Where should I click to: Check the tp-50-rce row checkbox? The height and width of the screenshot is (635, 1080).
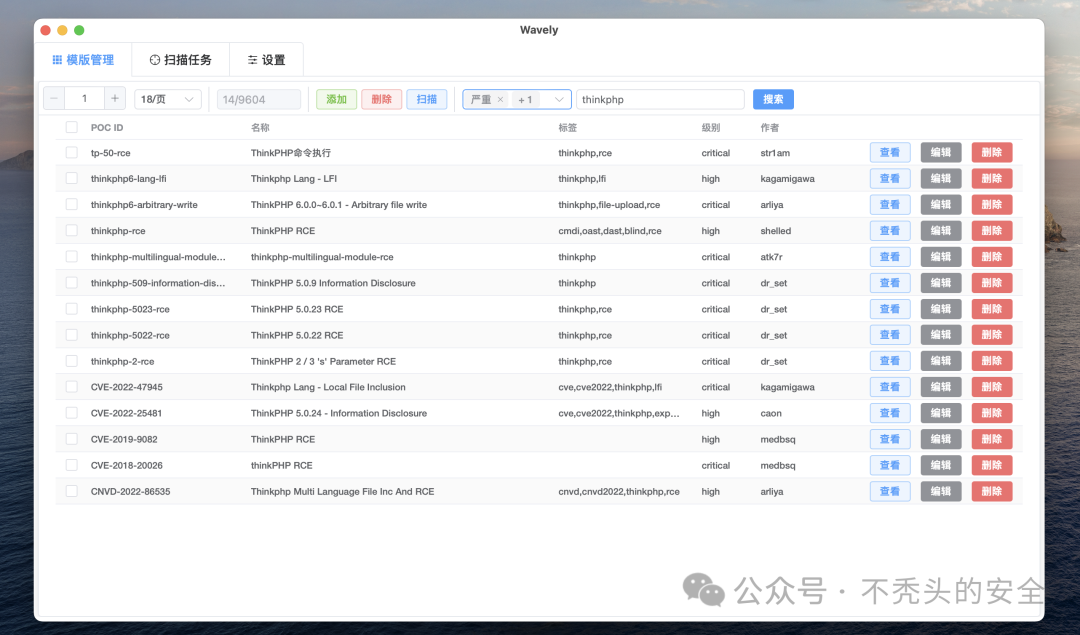[72, 152]
